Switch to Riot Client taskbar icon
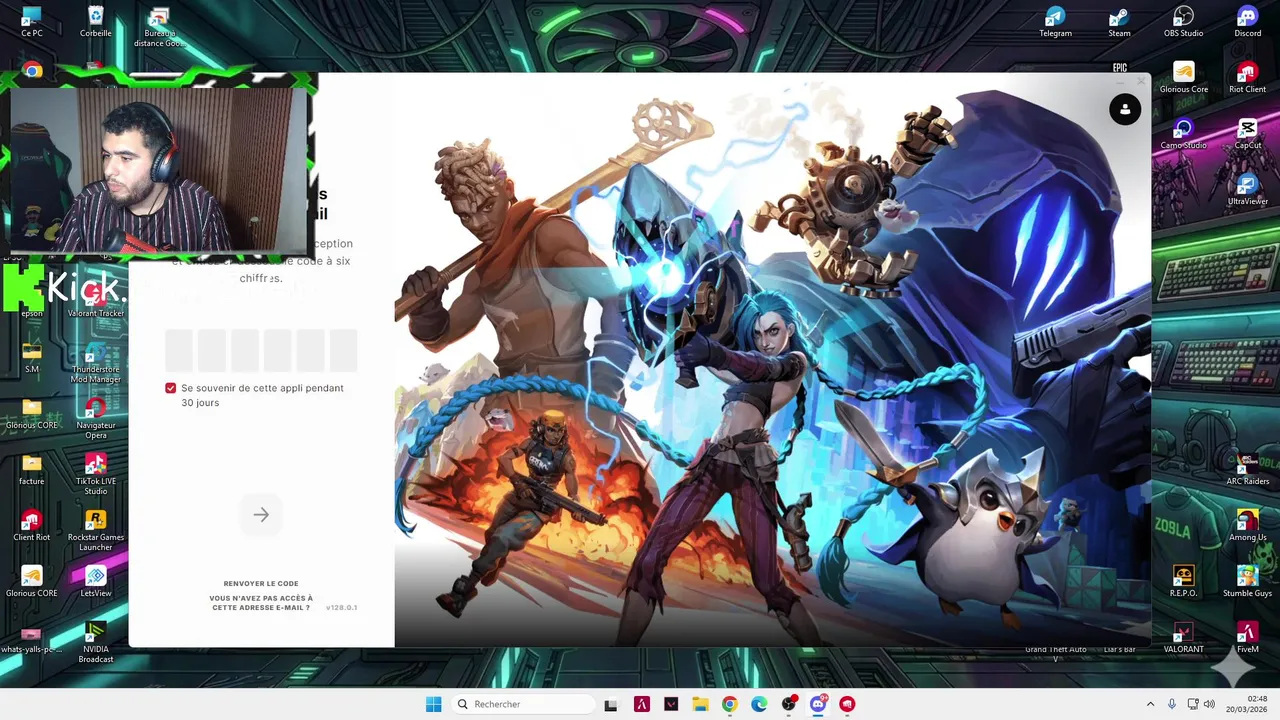1280x720 pixels. (847, 704)
